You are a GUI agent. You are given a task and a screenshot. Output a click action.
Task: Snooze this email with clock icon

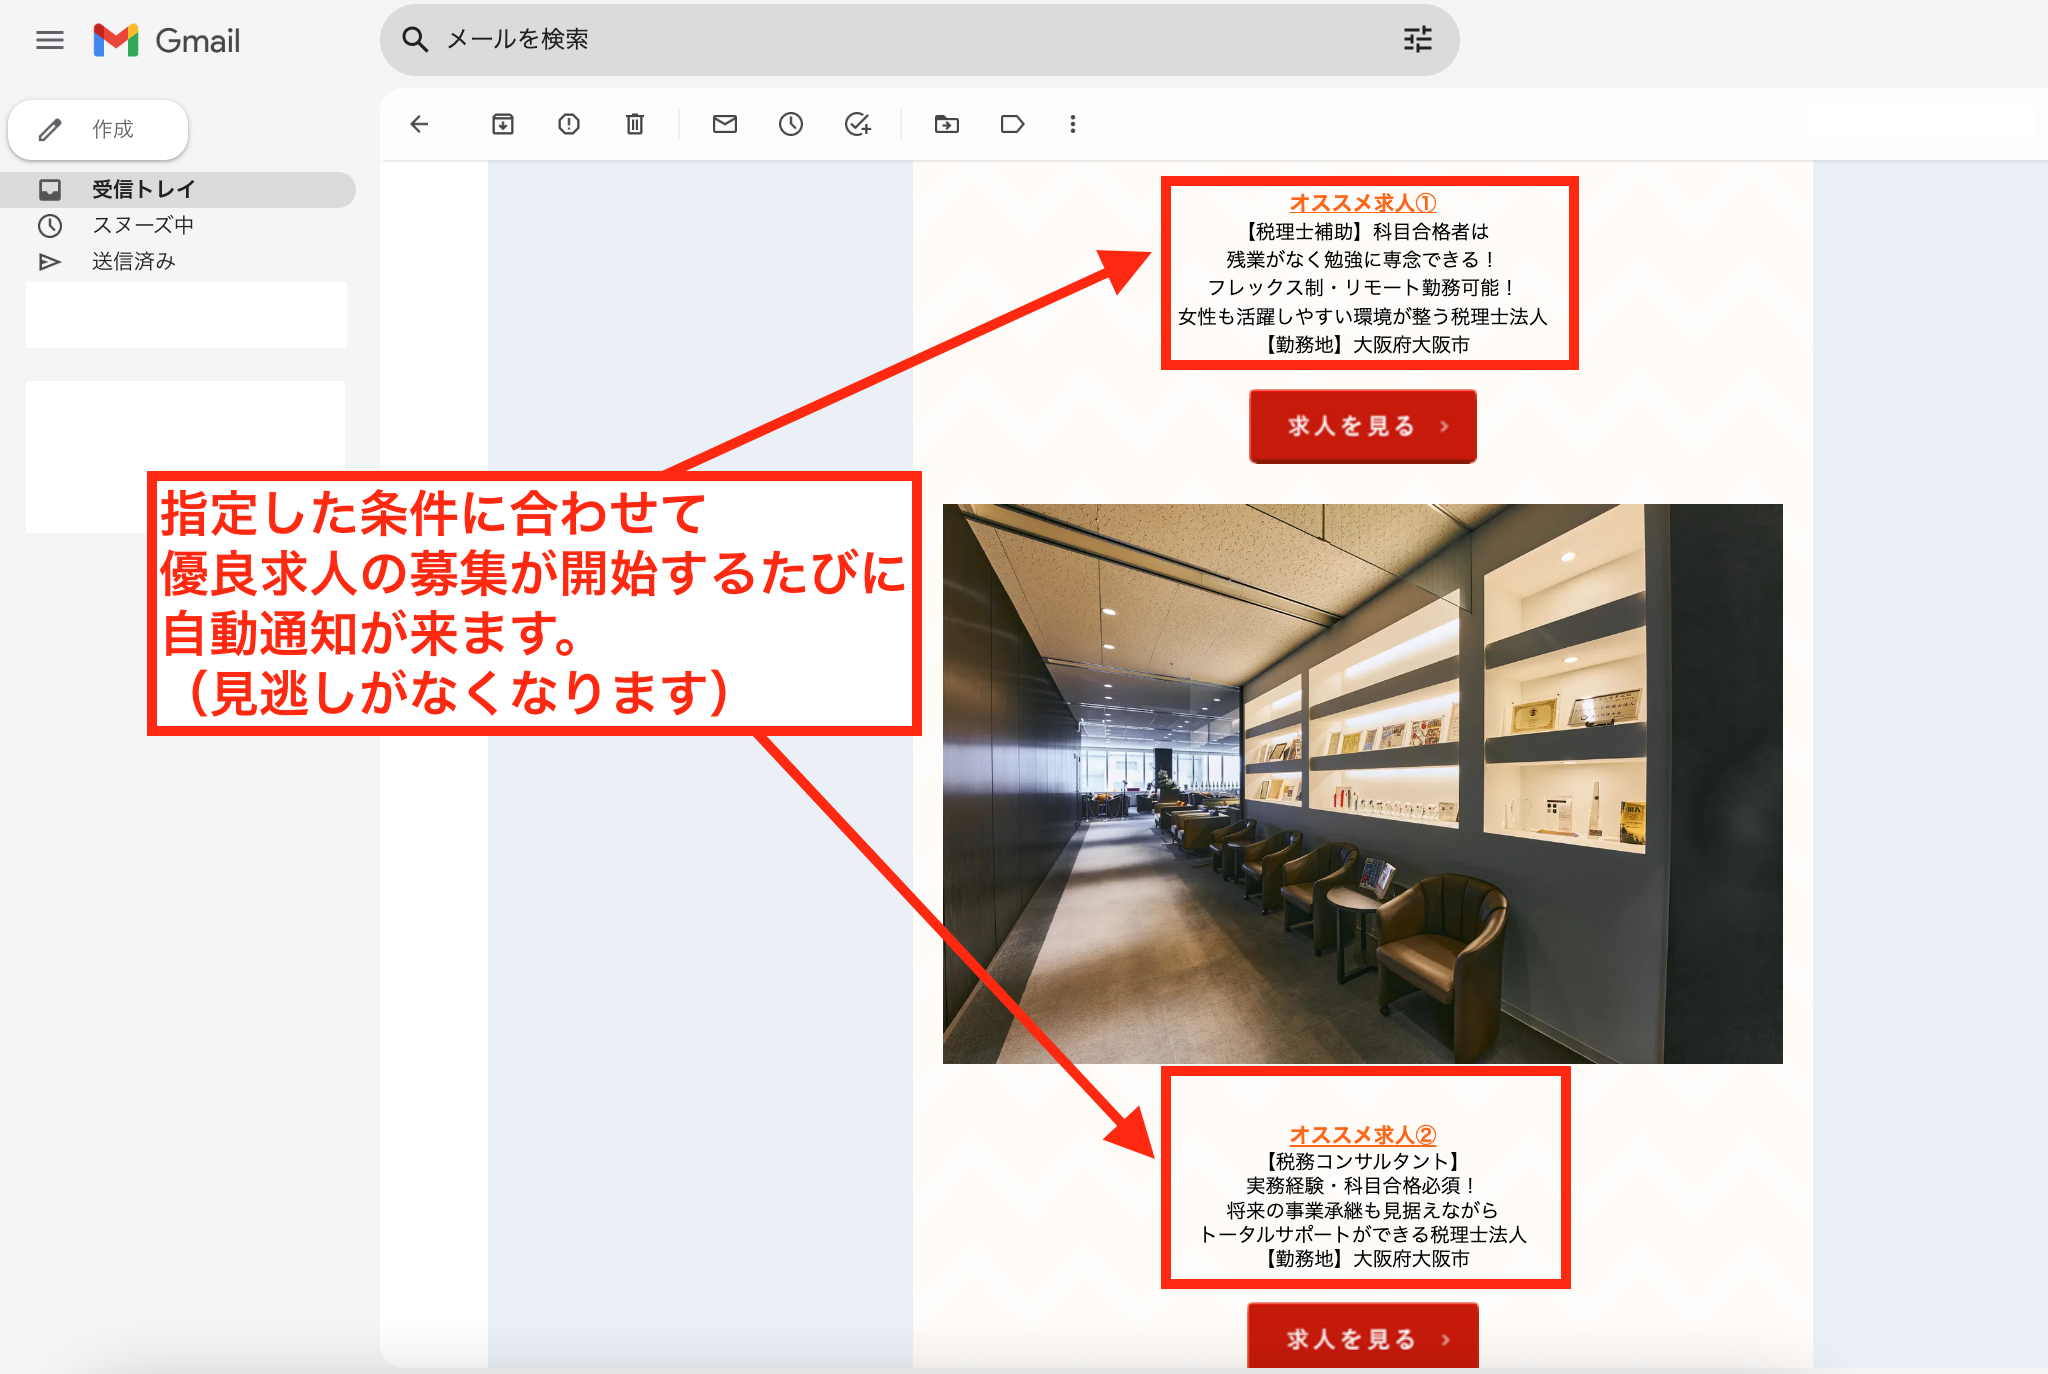(x=791, y=124)
